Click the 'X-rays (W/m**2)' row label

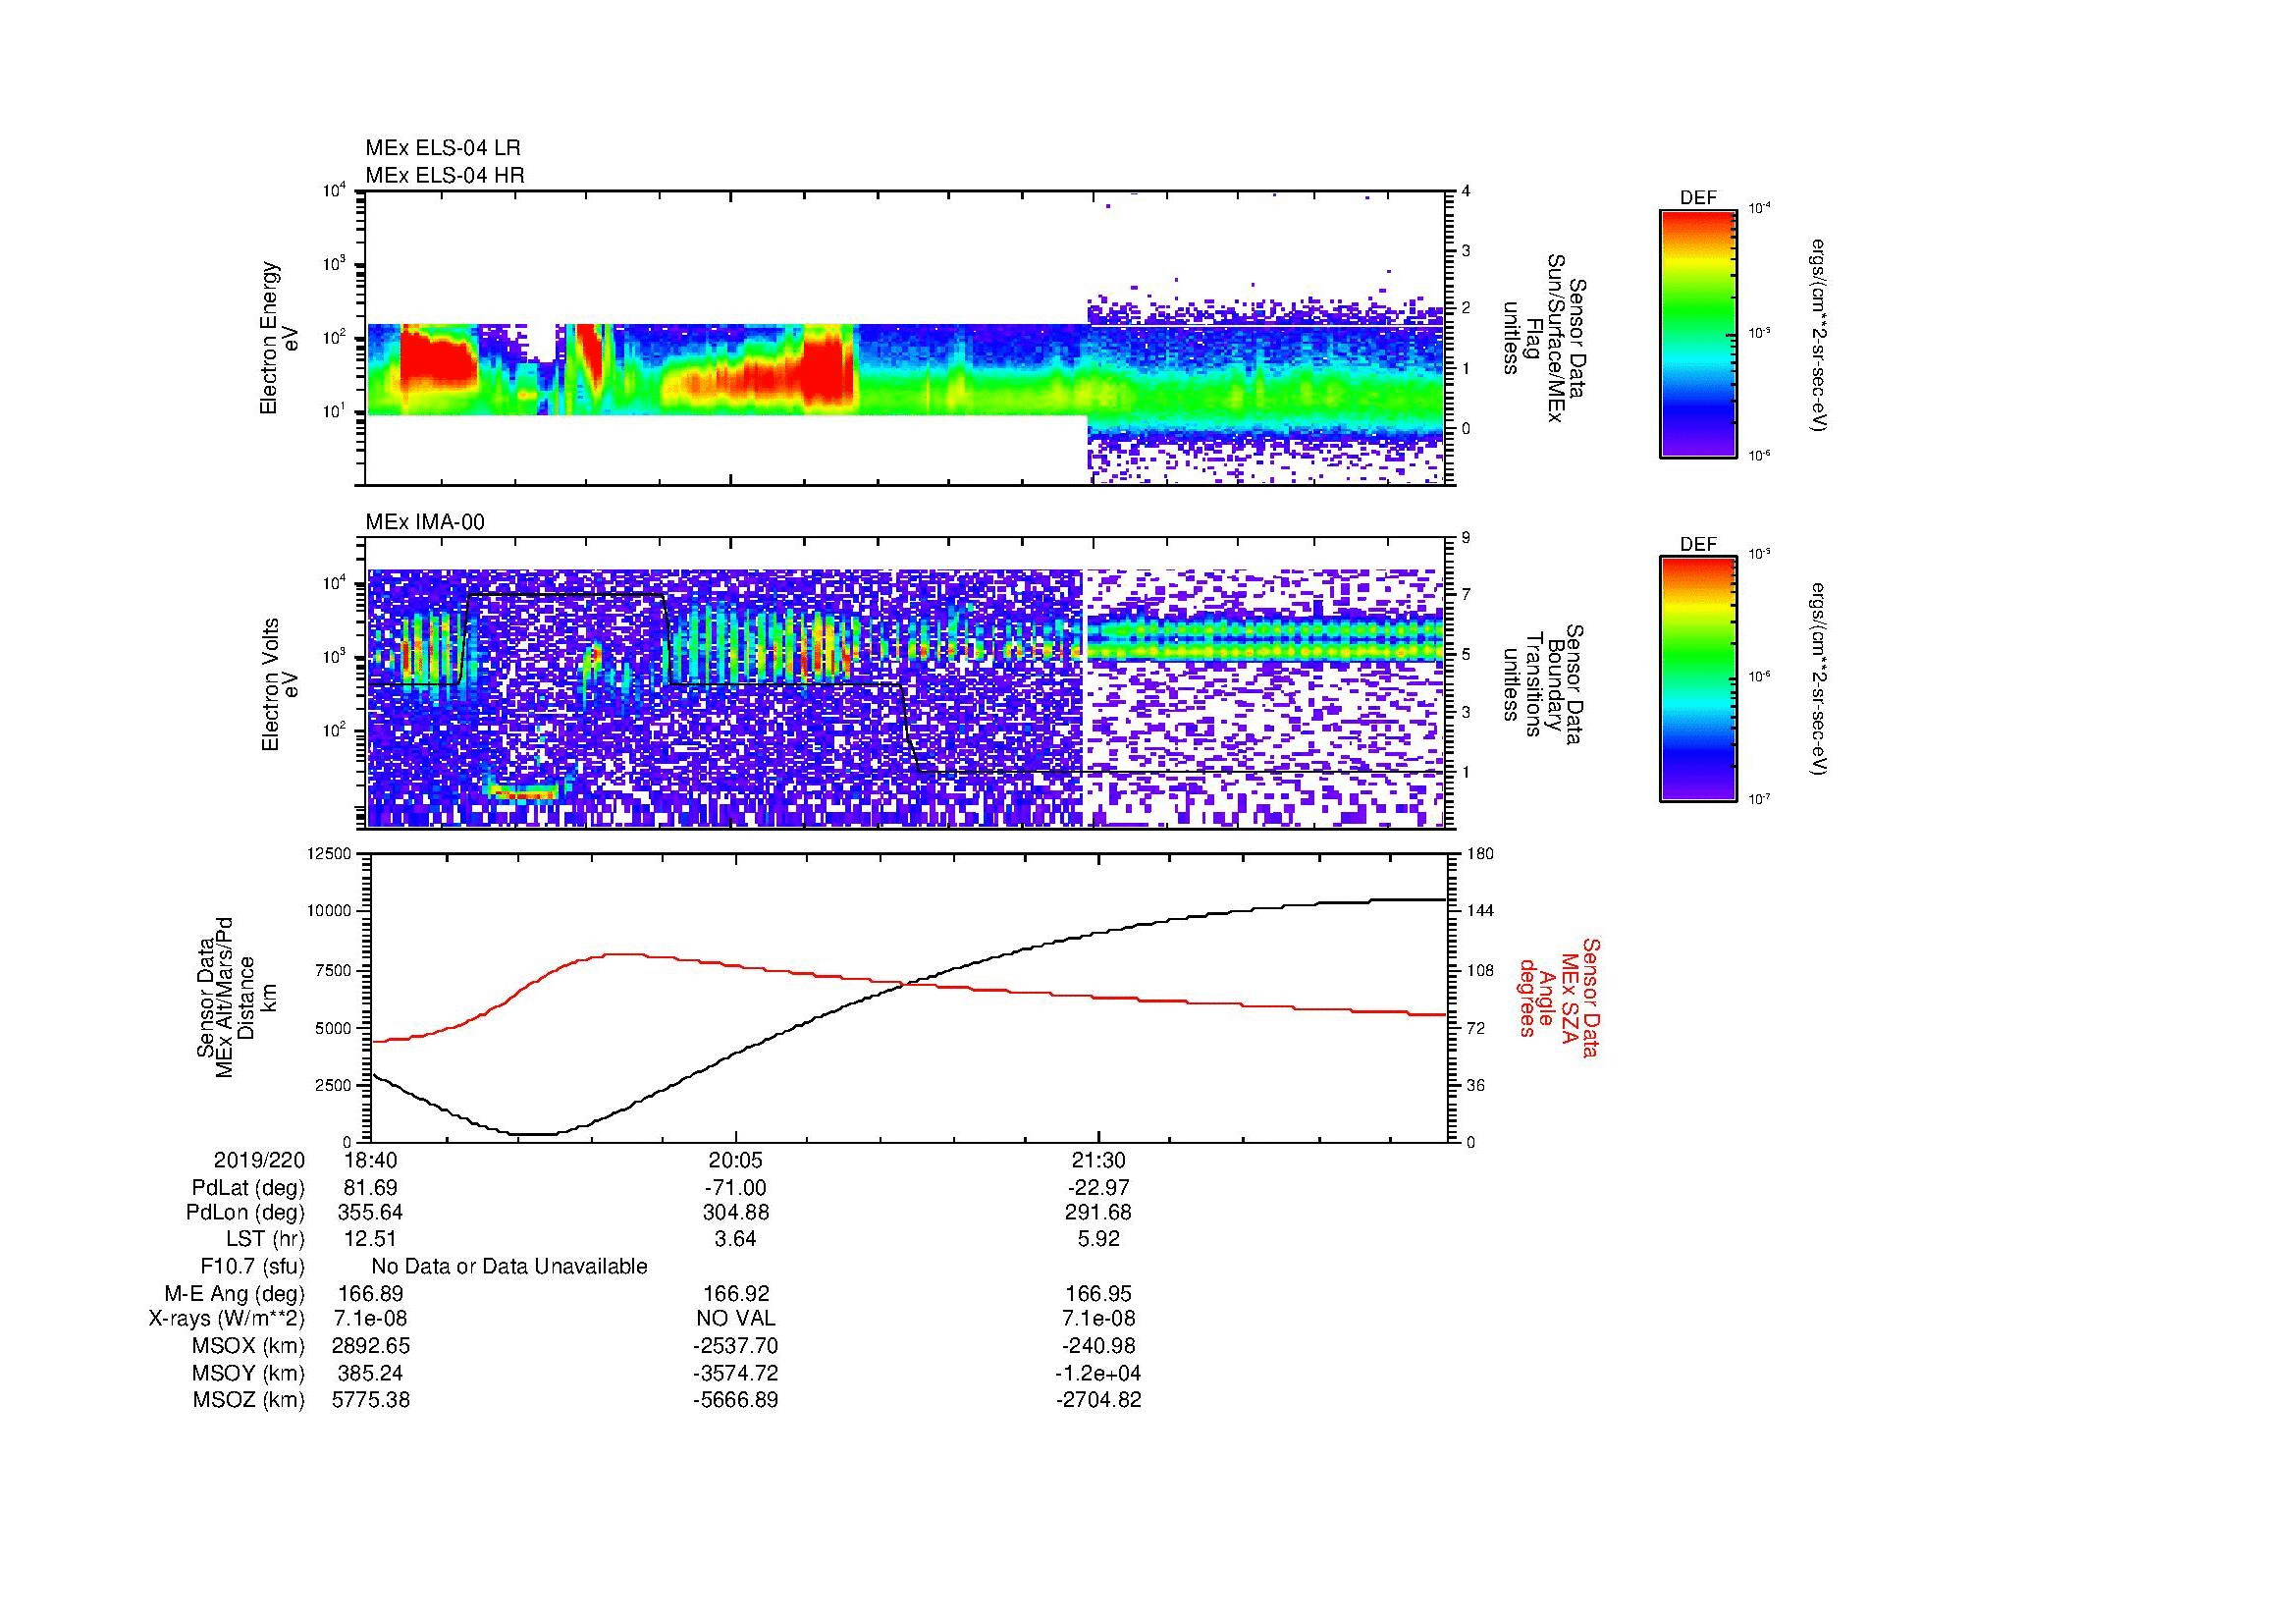[227, 1320]
